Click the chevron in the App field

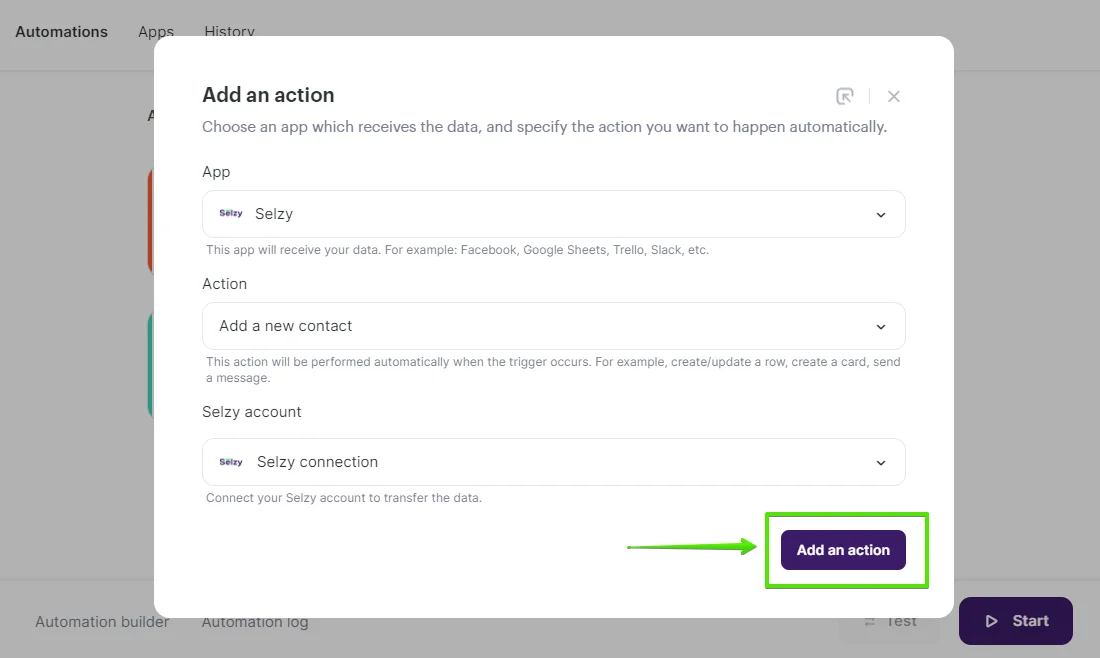tap(881, 214)
